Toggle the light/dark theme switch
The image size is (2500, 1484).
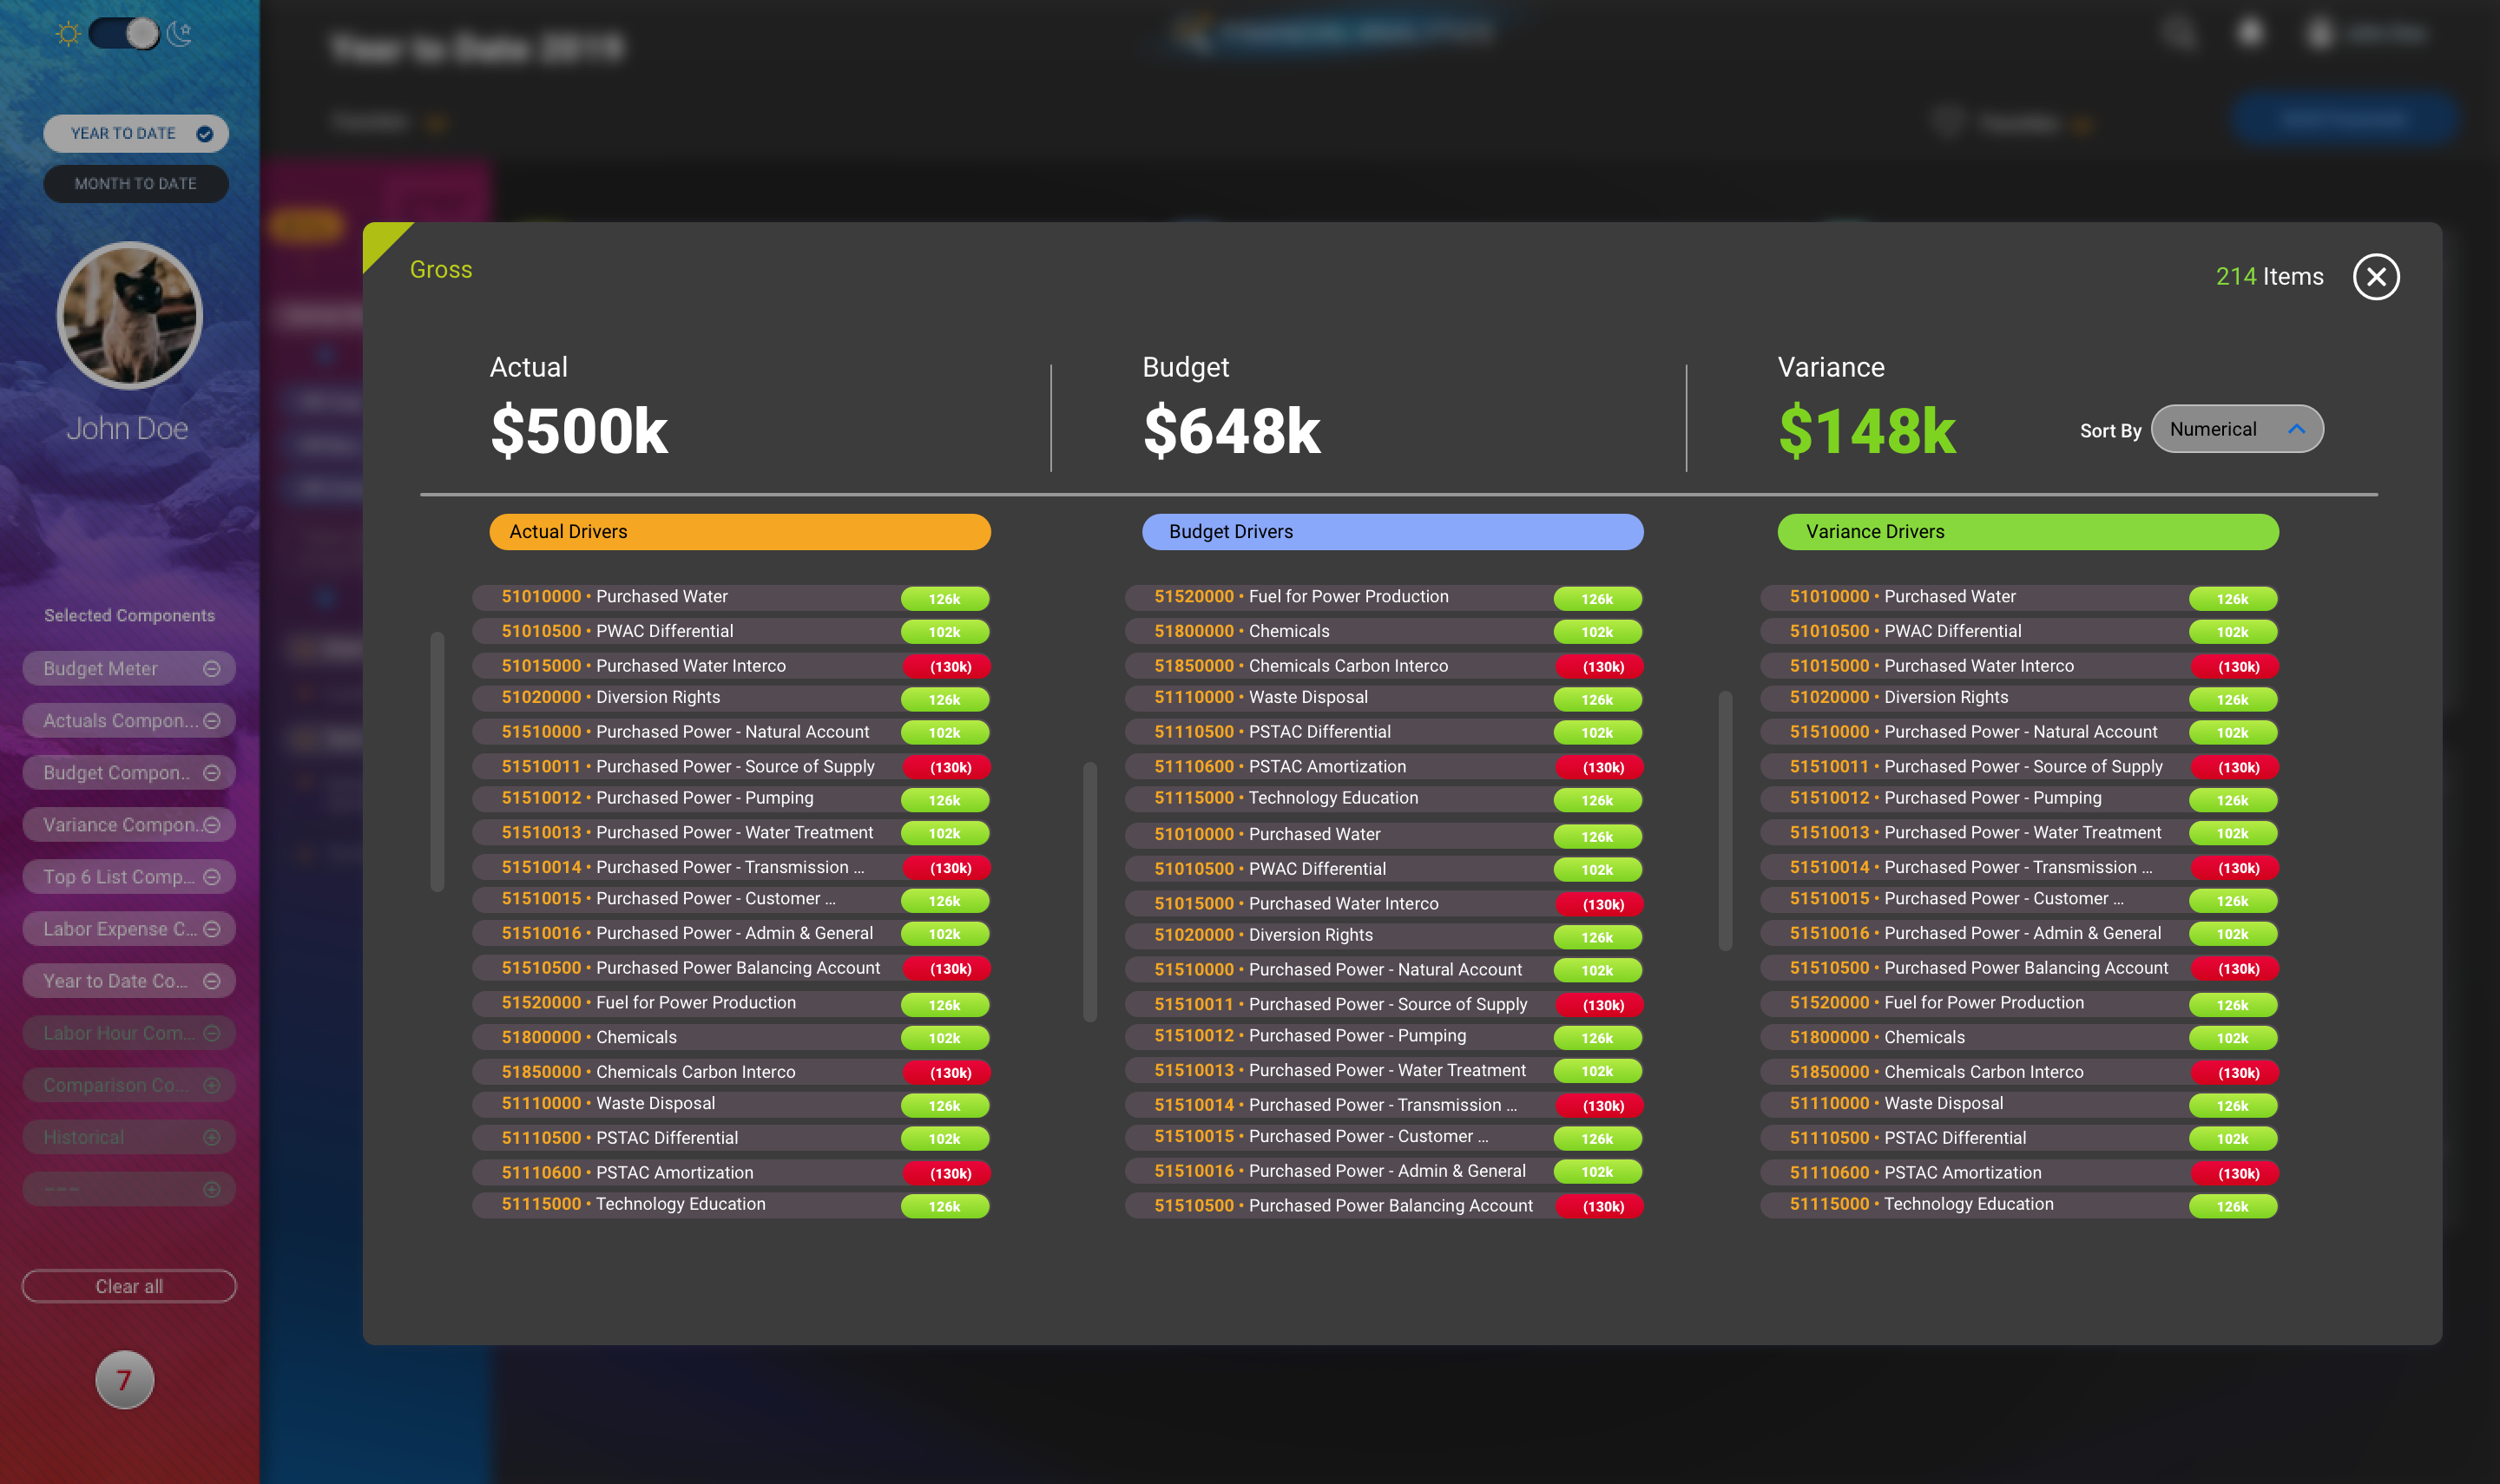124,34
